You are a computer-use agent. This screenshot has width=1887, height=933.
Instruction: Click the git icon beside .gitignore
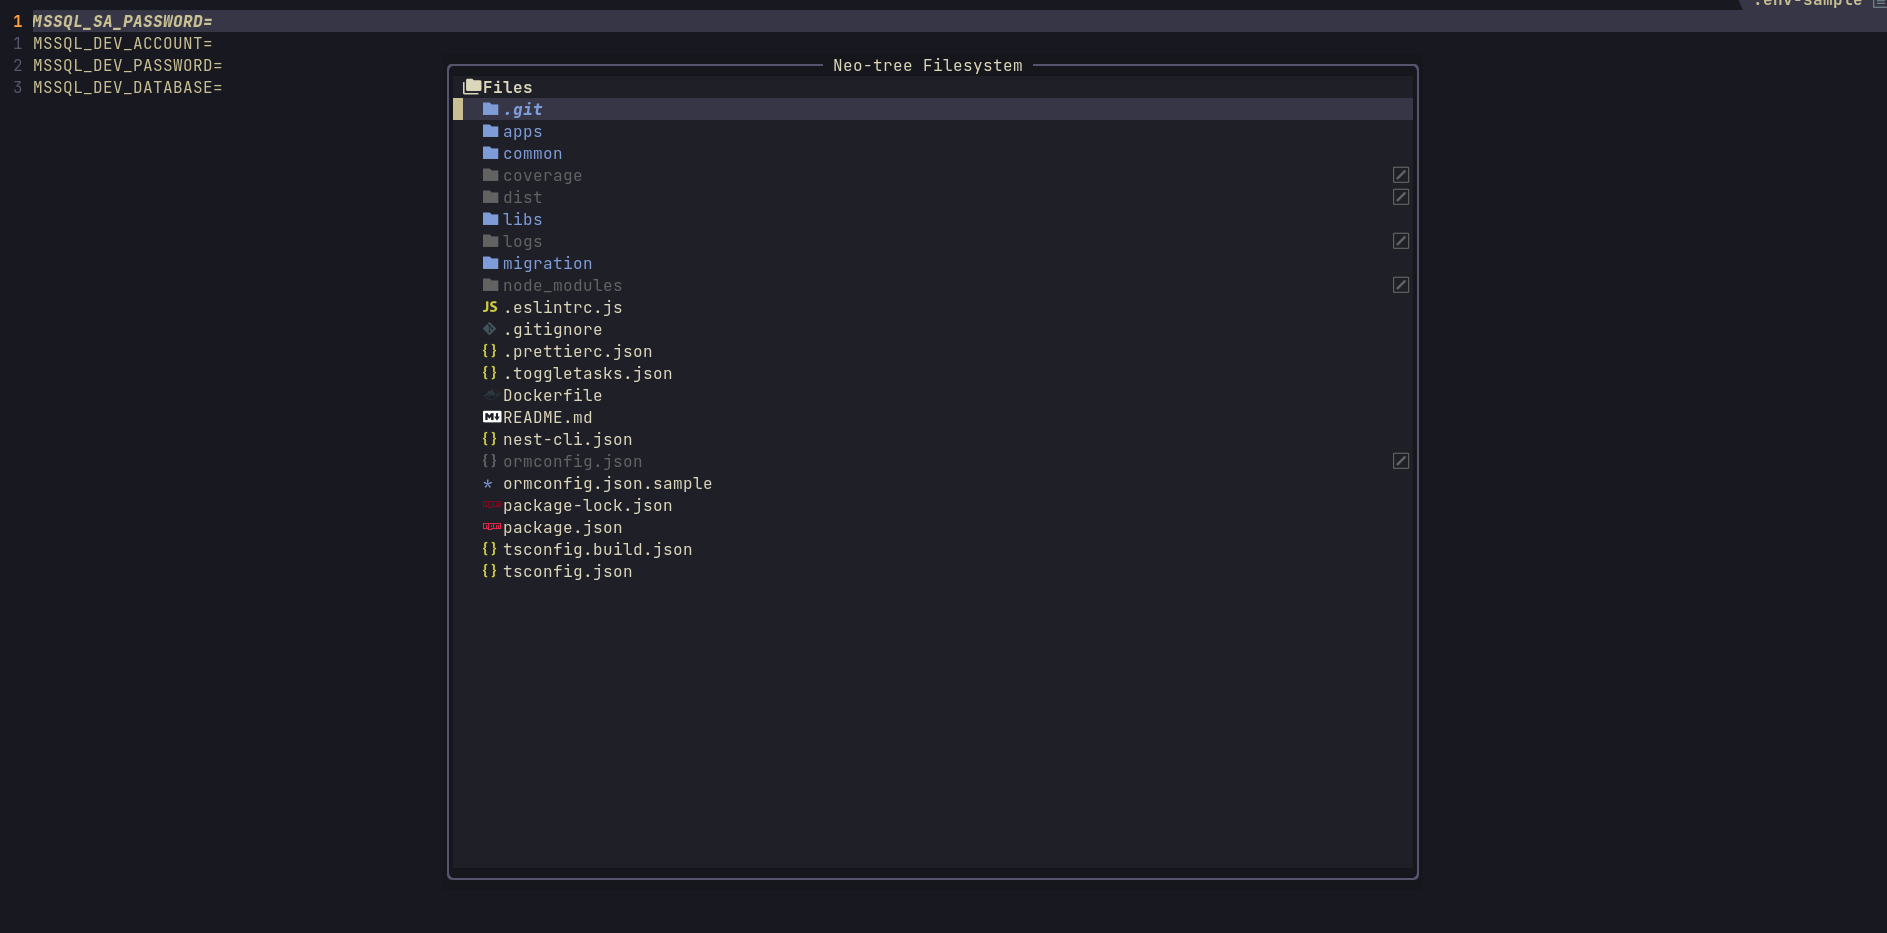tap(489, 329)
